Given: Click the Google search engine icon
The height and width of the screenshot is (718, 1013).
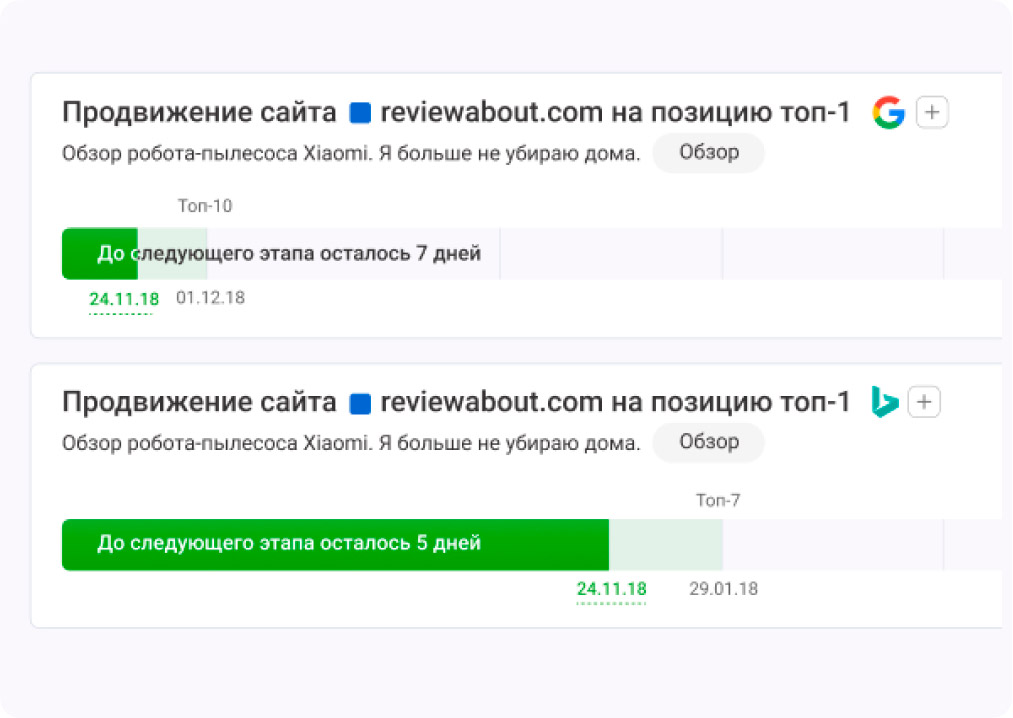Looking at the screenshot, I should click(888, 113).
